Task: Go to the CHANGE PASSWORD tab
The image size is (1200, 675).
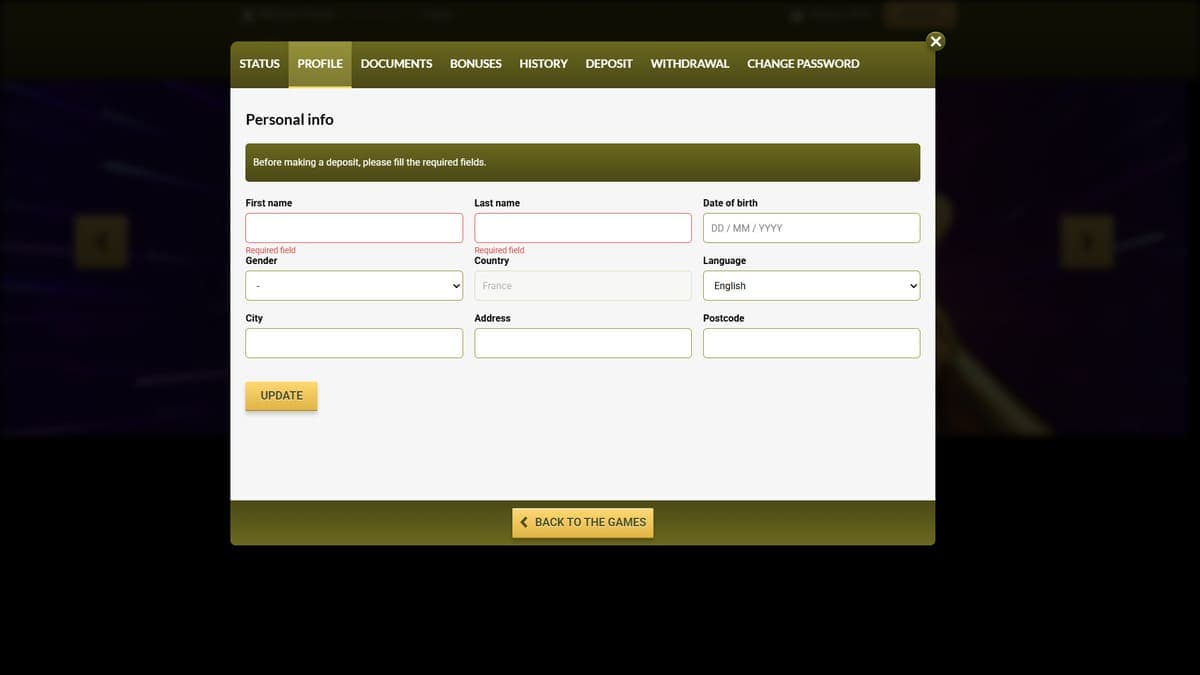Action: (803, 64)
